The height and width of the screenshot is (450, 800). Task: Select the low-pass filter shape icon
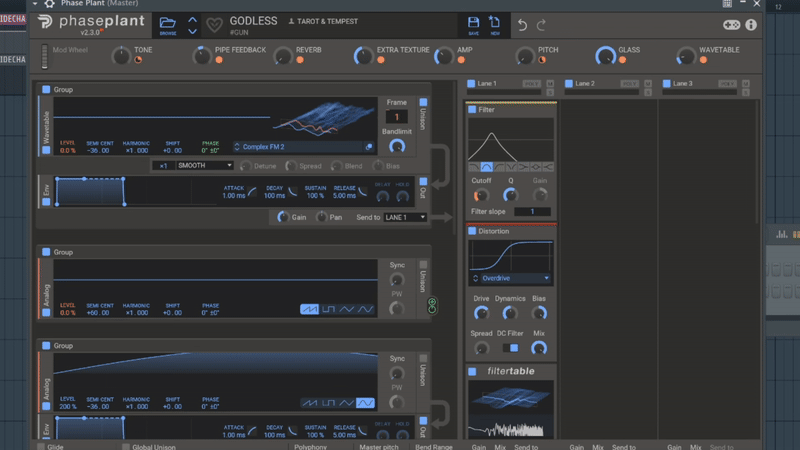474,167
